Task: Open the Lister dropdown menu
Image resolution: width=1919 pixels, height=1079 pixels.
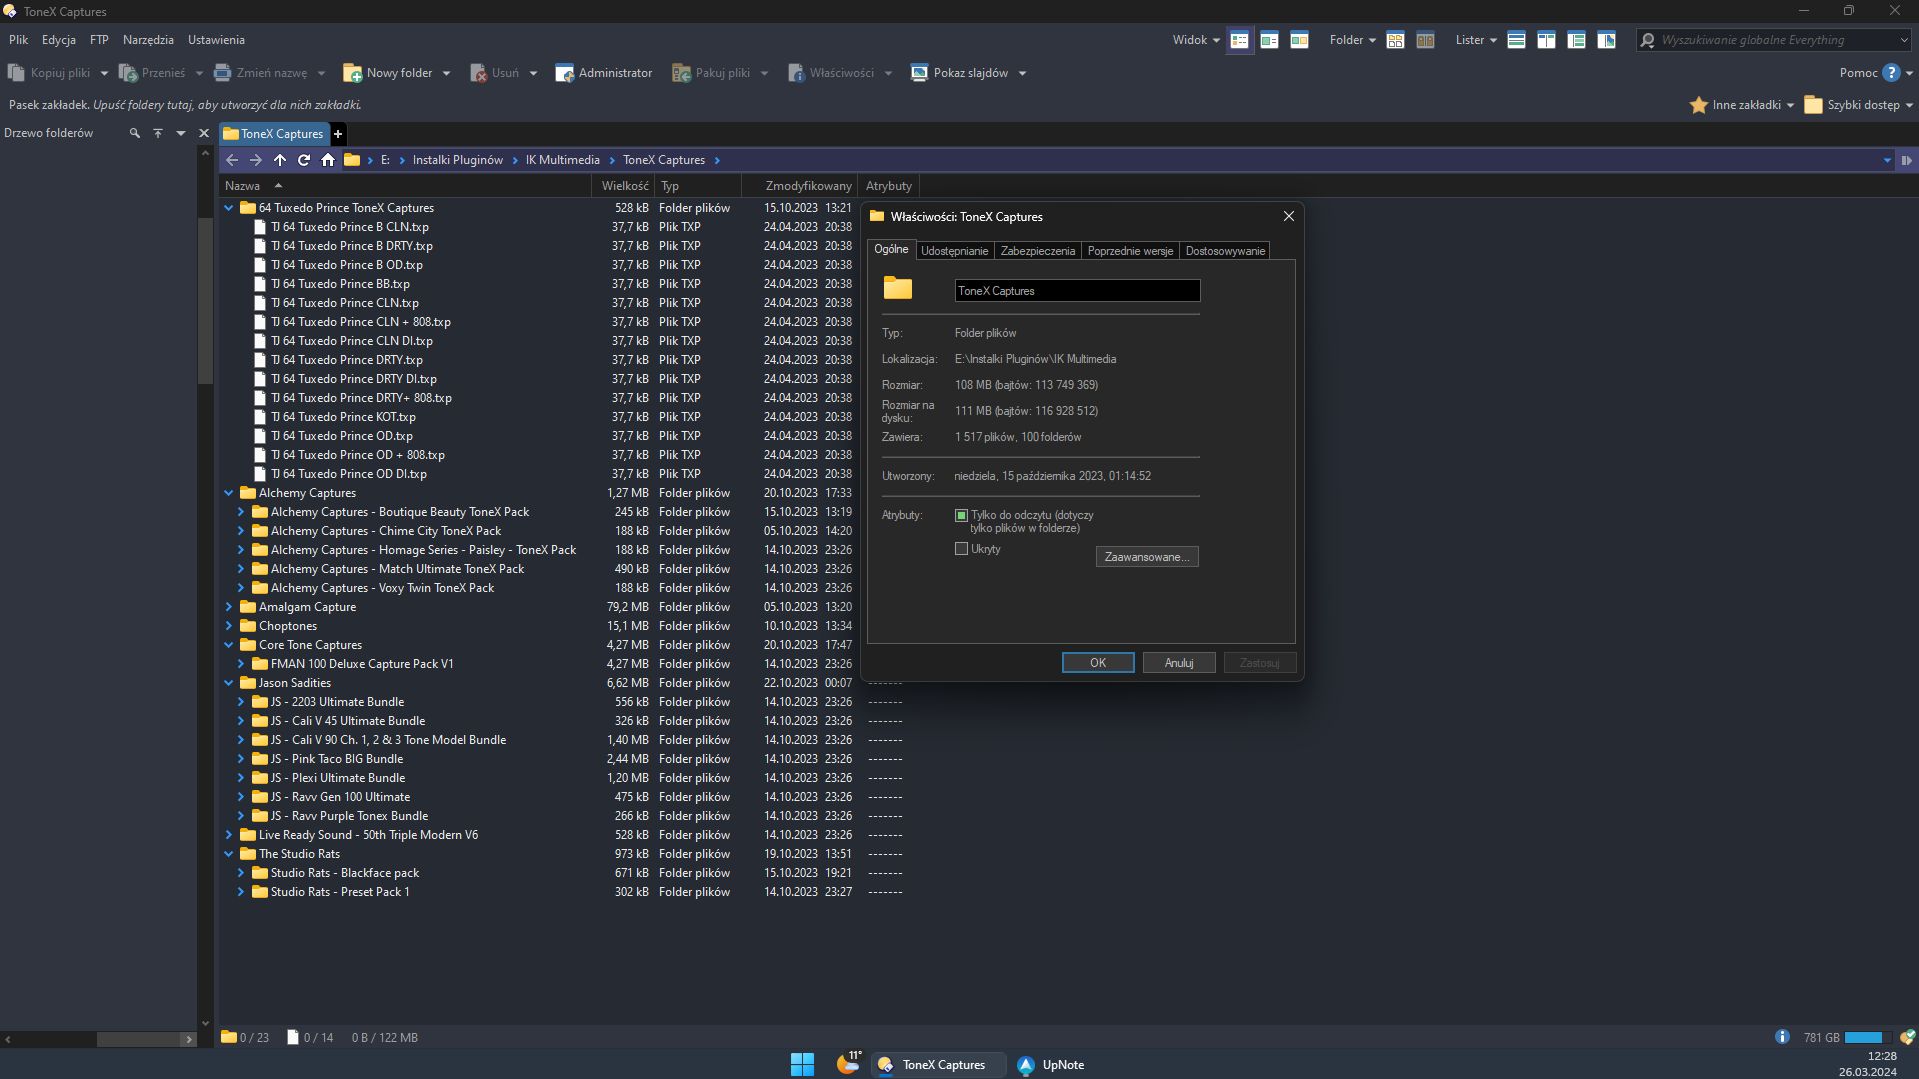Action: 1476,40
